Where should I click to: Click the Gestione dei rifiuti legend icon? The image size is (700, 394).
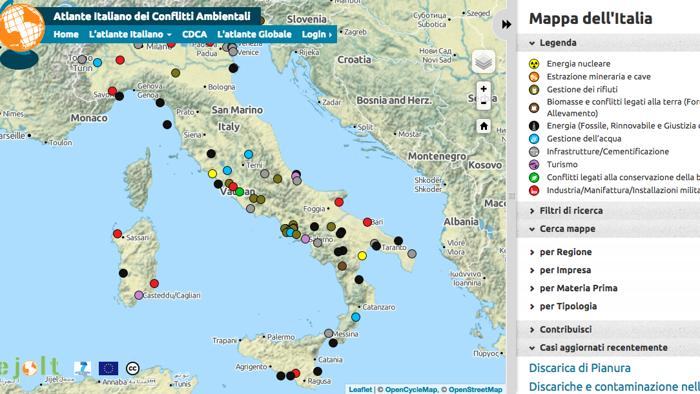[534, 90]
